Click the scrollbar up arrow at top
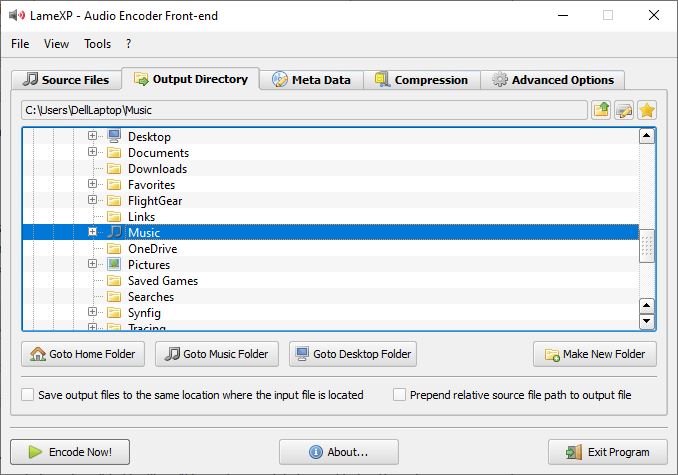The image size is (678, 475). [x=646, y=136]
